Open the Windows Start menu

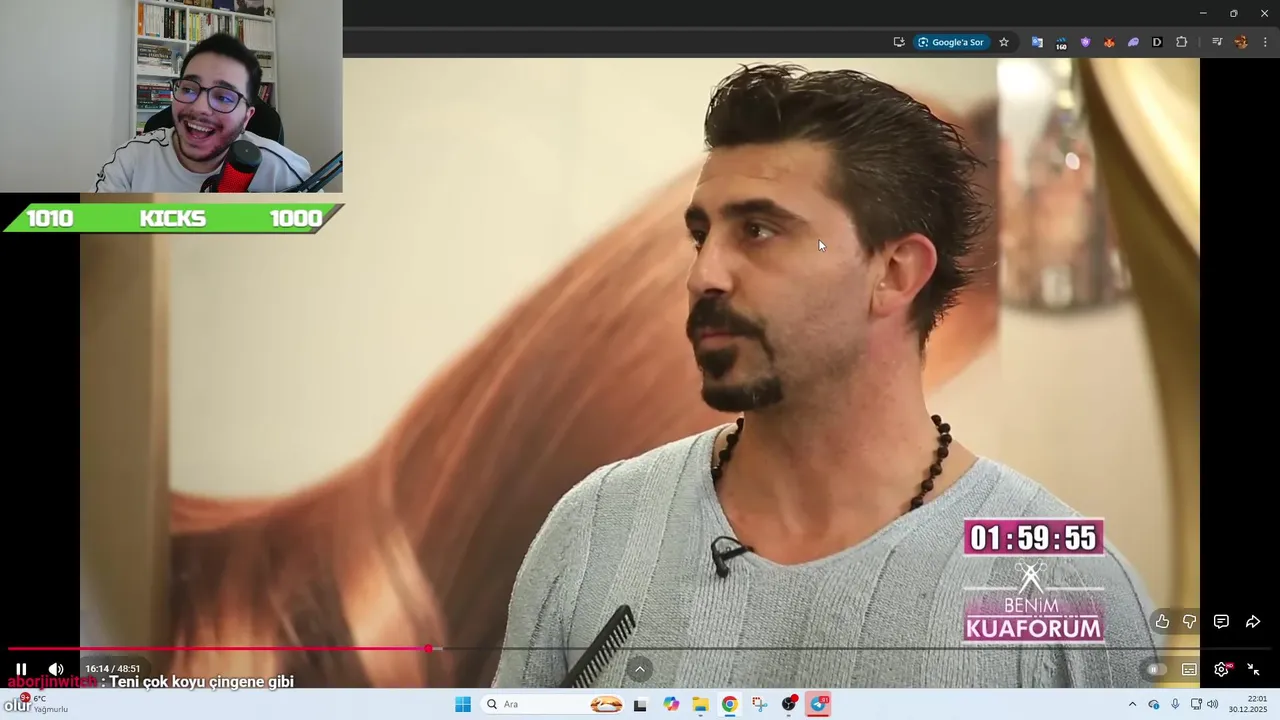click(x=463, y=704)
